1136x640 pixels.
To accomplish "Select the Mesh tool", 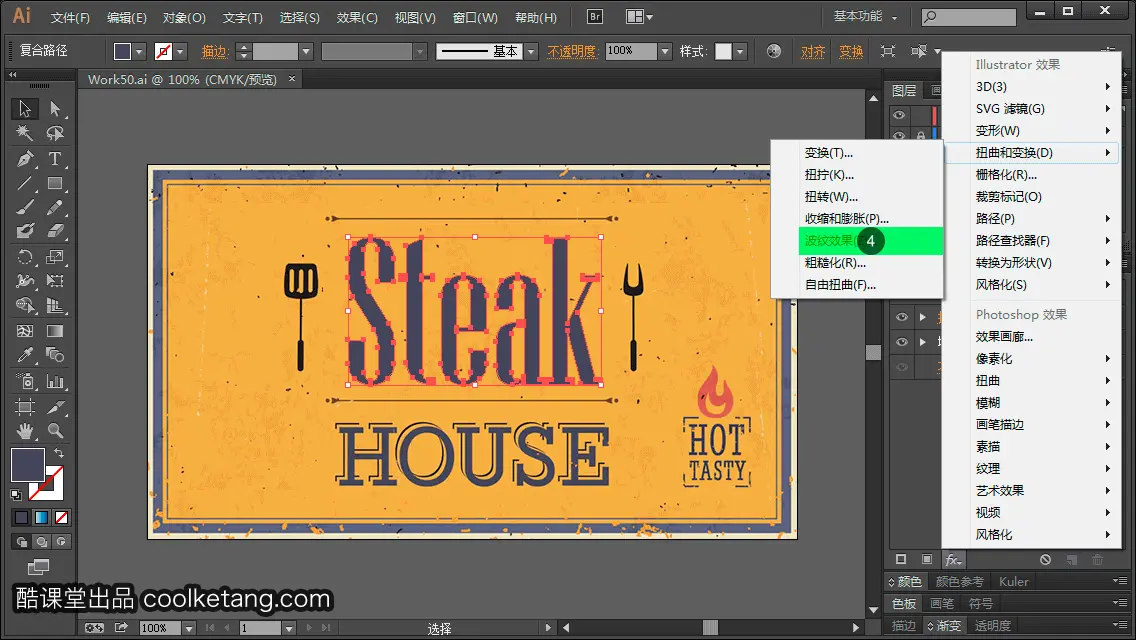I will tap(25, 331).
